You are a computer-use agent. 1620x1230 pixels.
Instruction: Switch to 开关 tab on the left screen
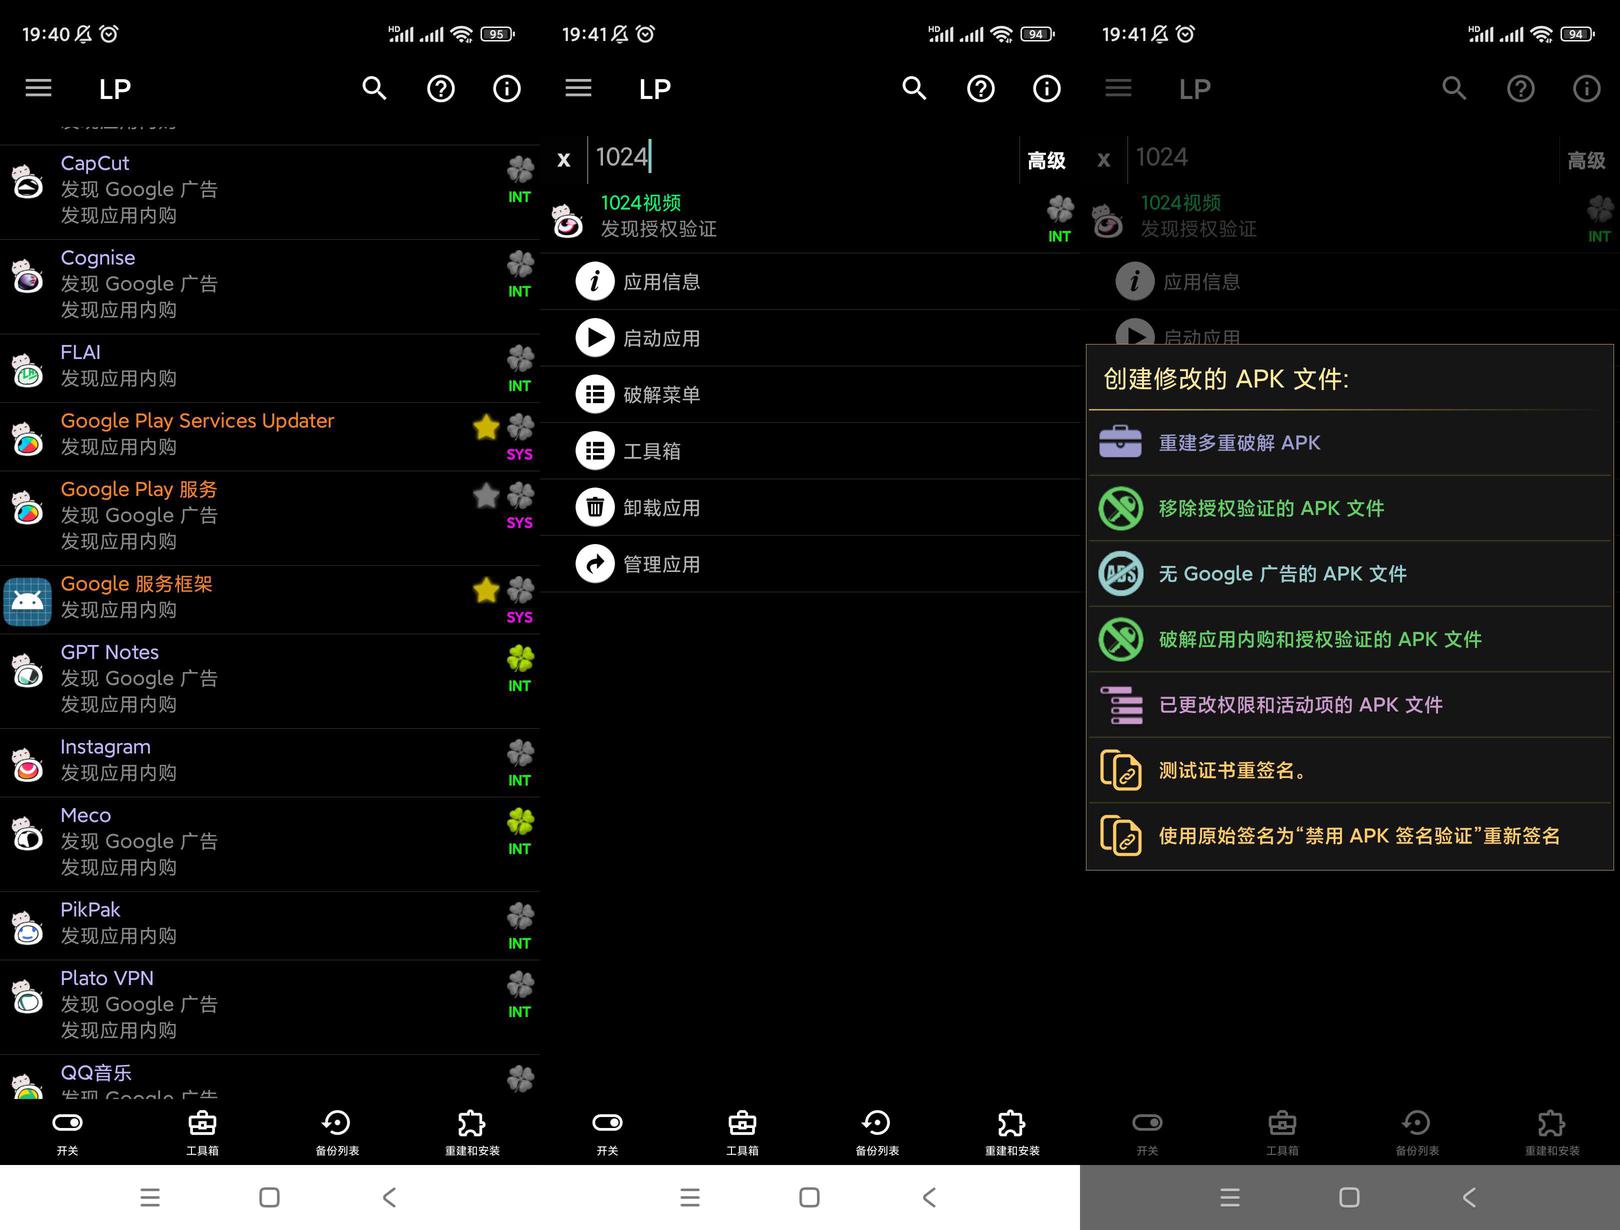point(67,1132)
